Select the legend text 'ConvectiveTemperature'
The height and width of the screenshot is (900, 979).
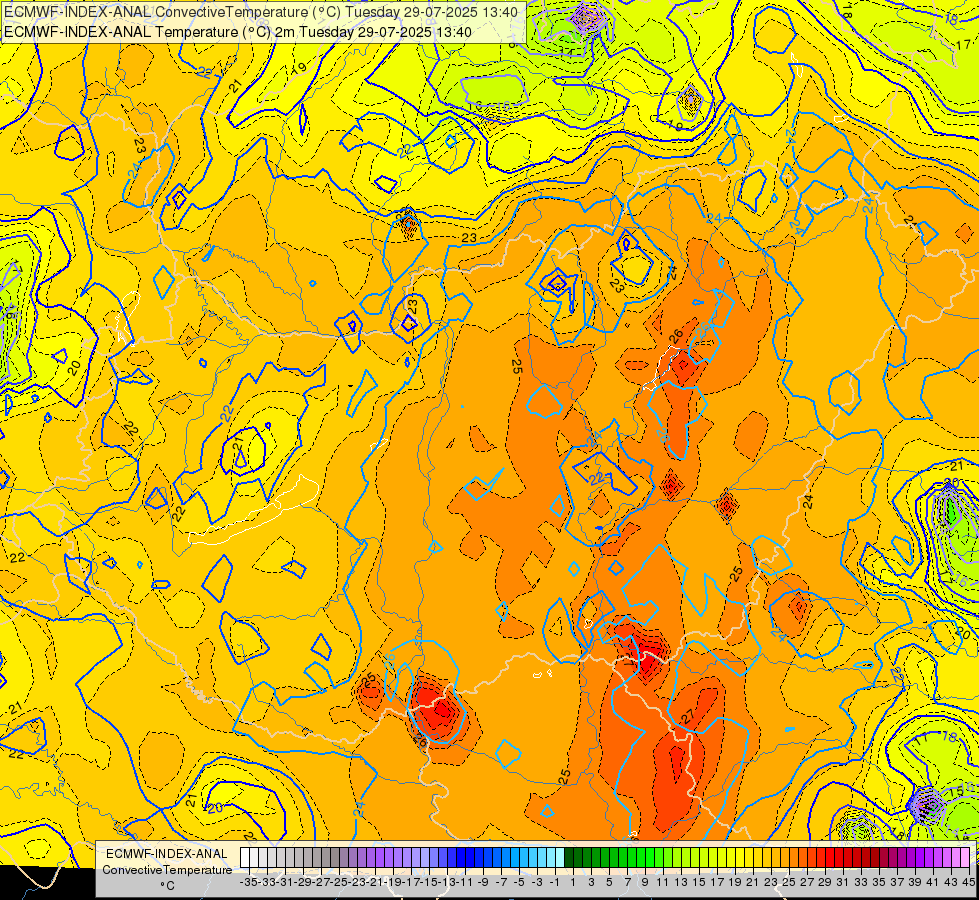(x=167, y=870)
